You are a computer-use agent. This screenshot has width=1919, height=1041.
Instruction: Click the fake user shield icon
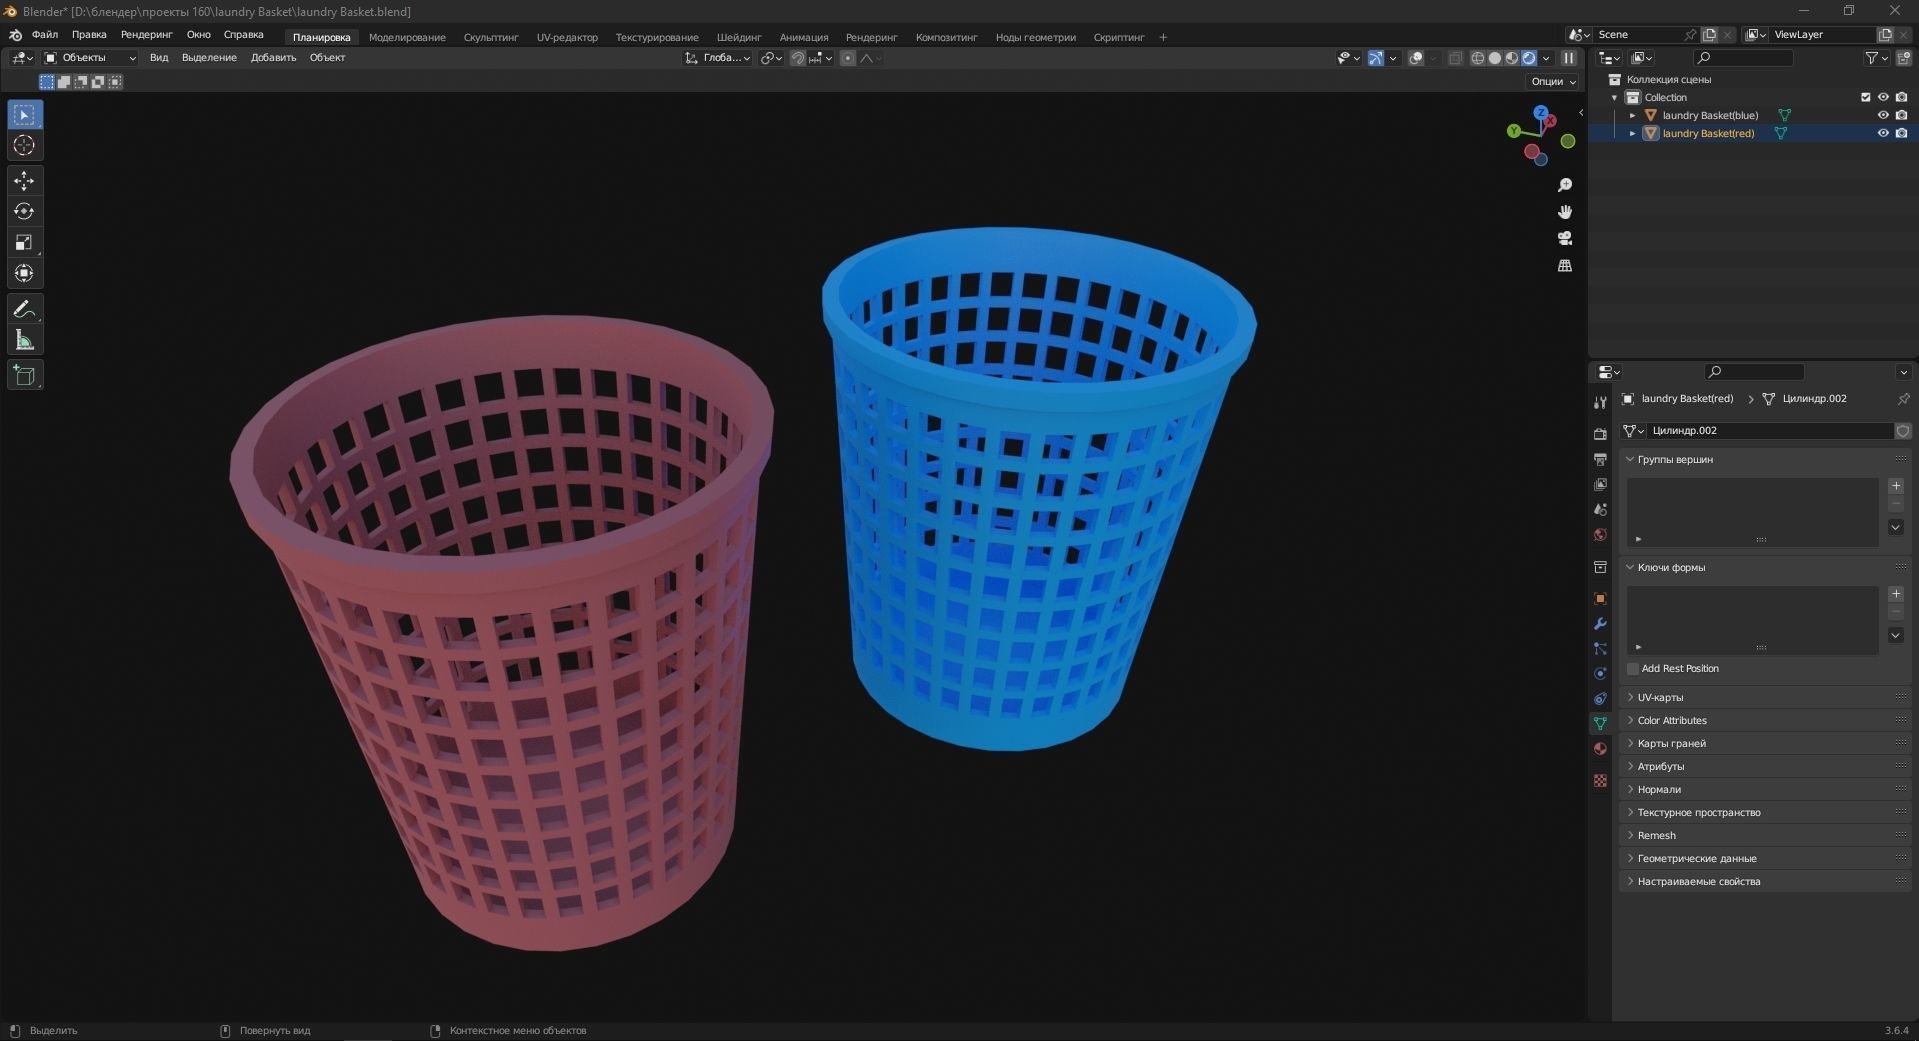1903,431
